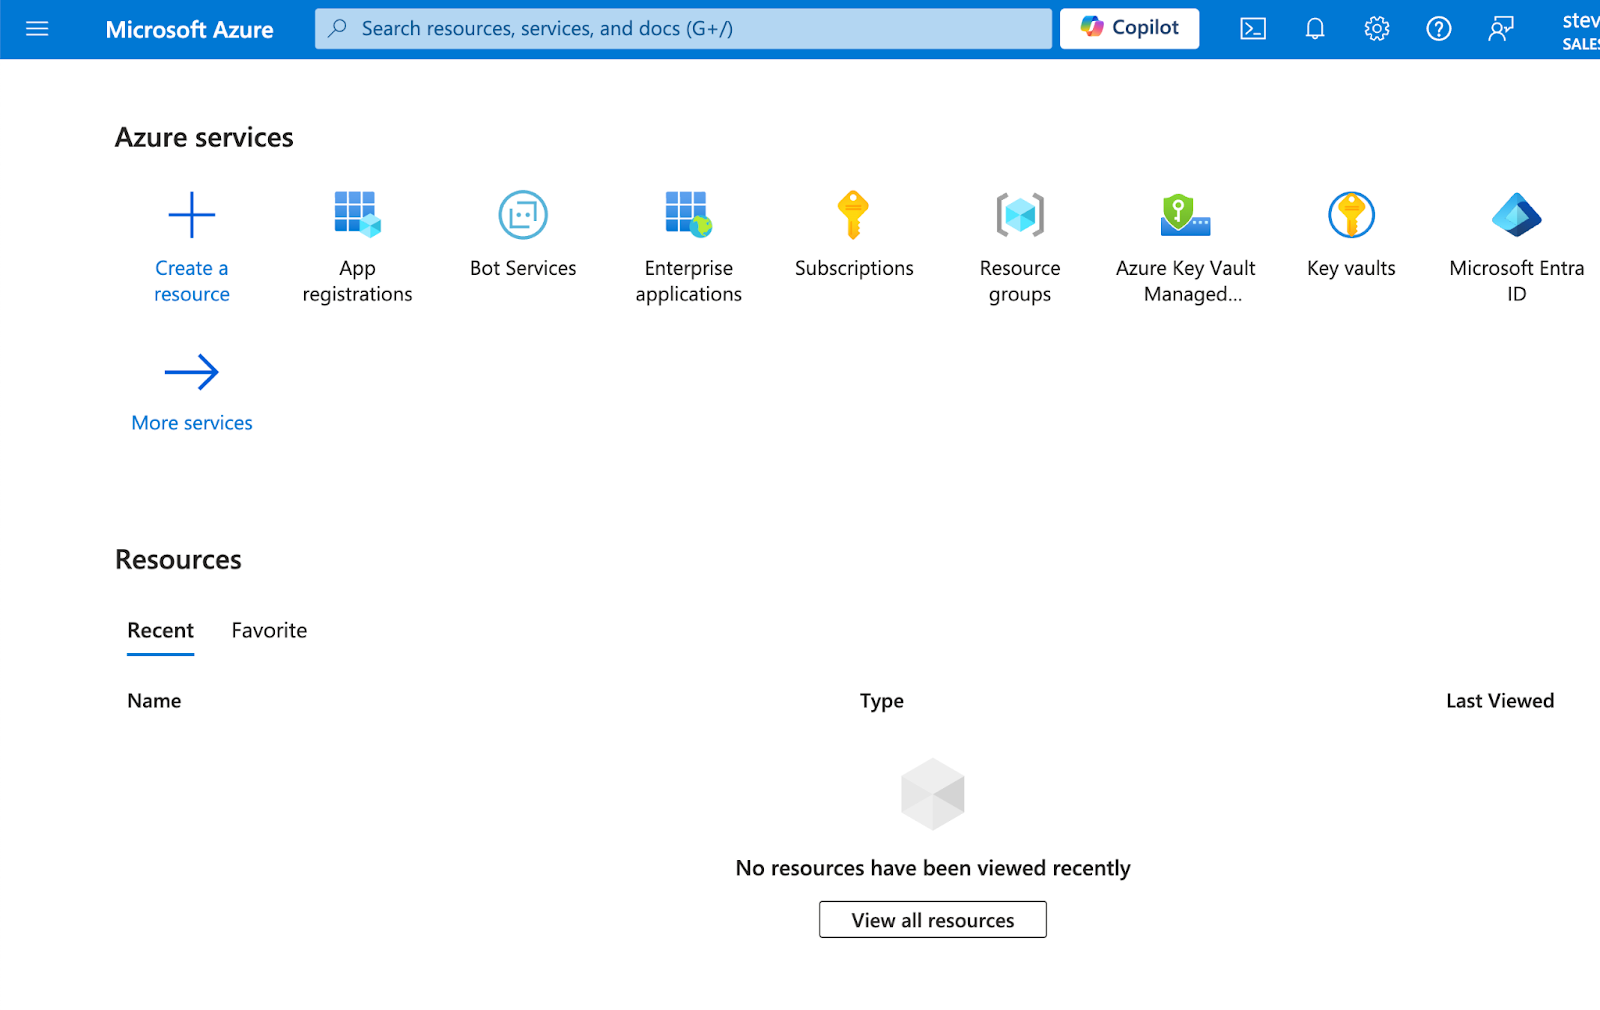Launch Cloud Shell from the header
Screen dimensions: 1600x1010
(x=1253, y=29)
